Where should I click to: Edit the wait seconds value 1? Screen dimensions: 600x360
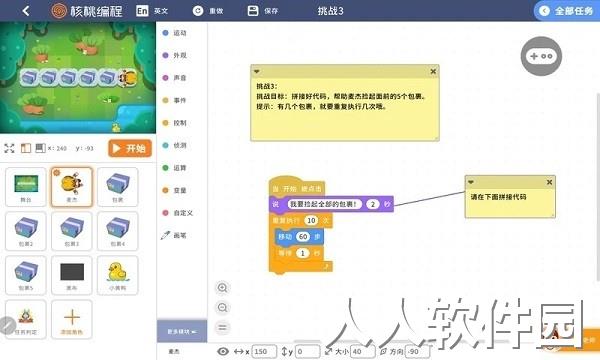point(303,253)
